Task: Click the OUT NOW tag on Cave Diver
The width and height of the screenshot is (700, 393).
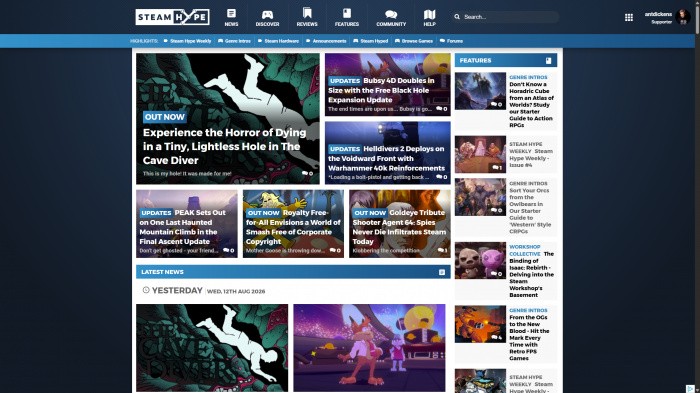Action: [164, 117]
